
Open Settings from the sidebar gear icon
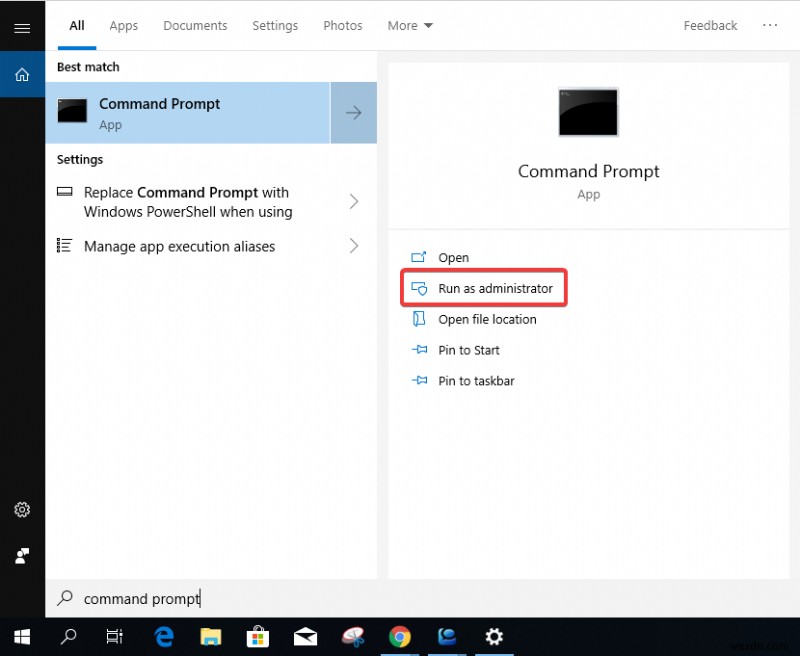click(x=22, y=509)
